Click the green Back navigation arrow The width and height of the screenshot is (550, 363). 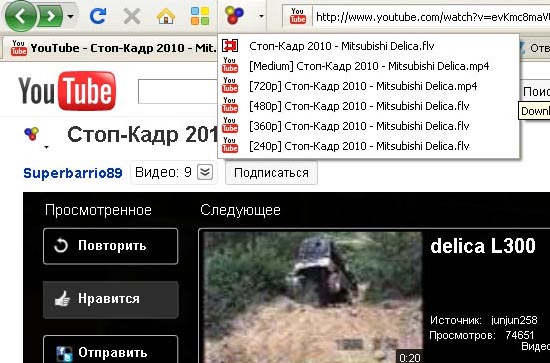click(20, 16)
